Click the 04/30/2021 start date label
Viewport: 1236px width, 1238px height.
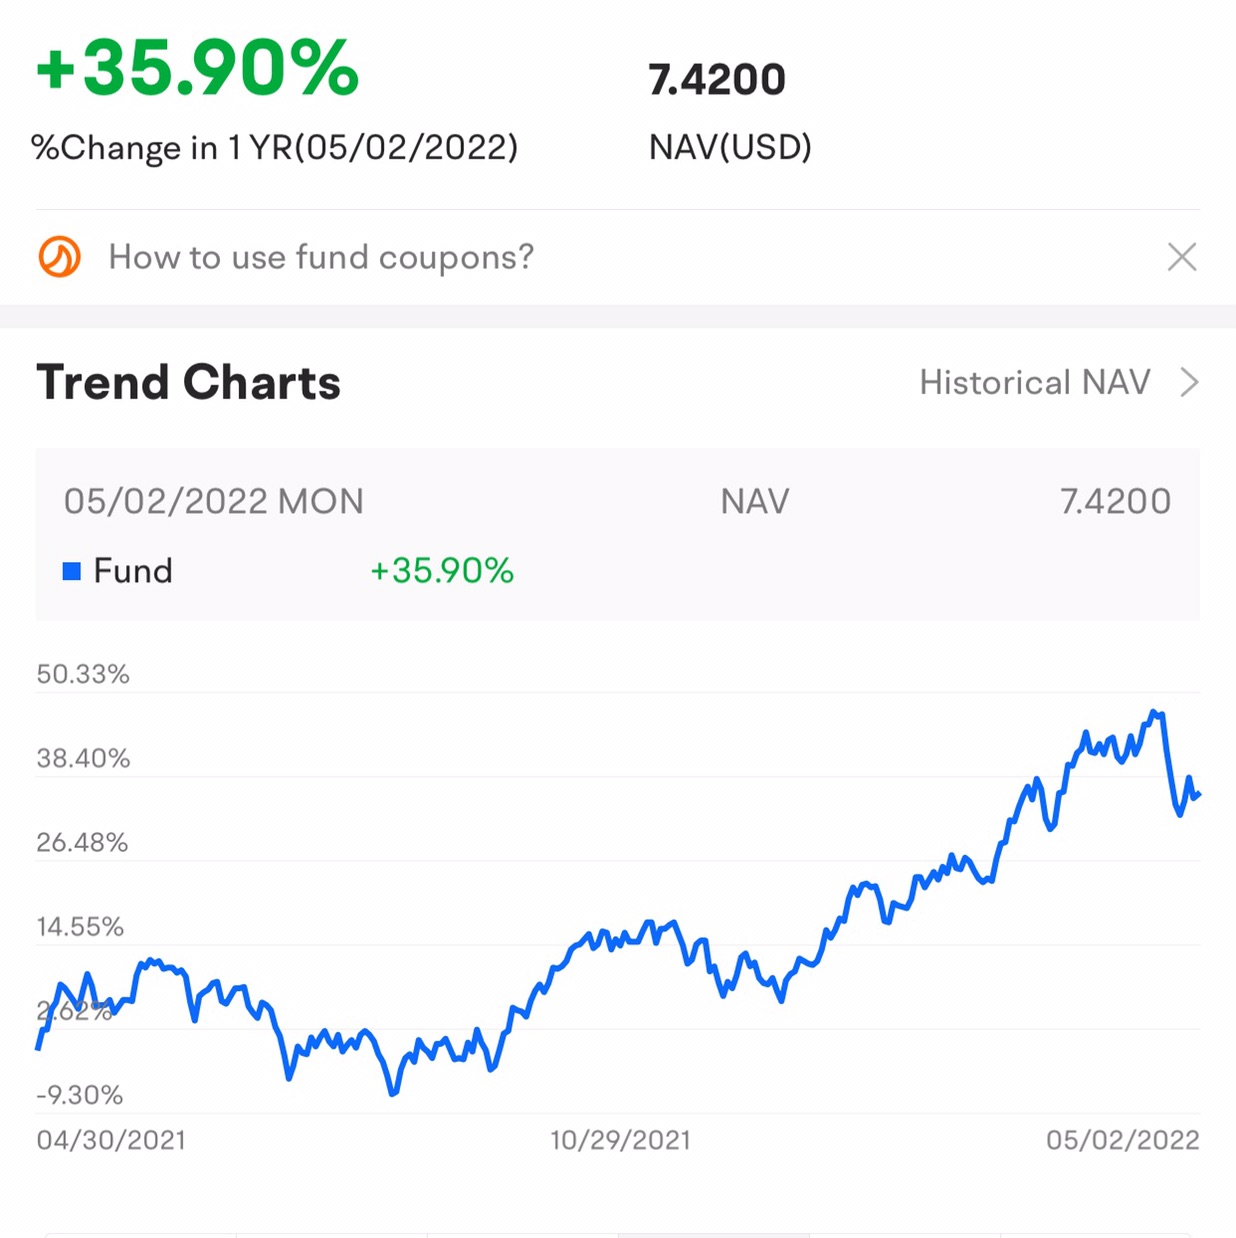coord(111,1140)
